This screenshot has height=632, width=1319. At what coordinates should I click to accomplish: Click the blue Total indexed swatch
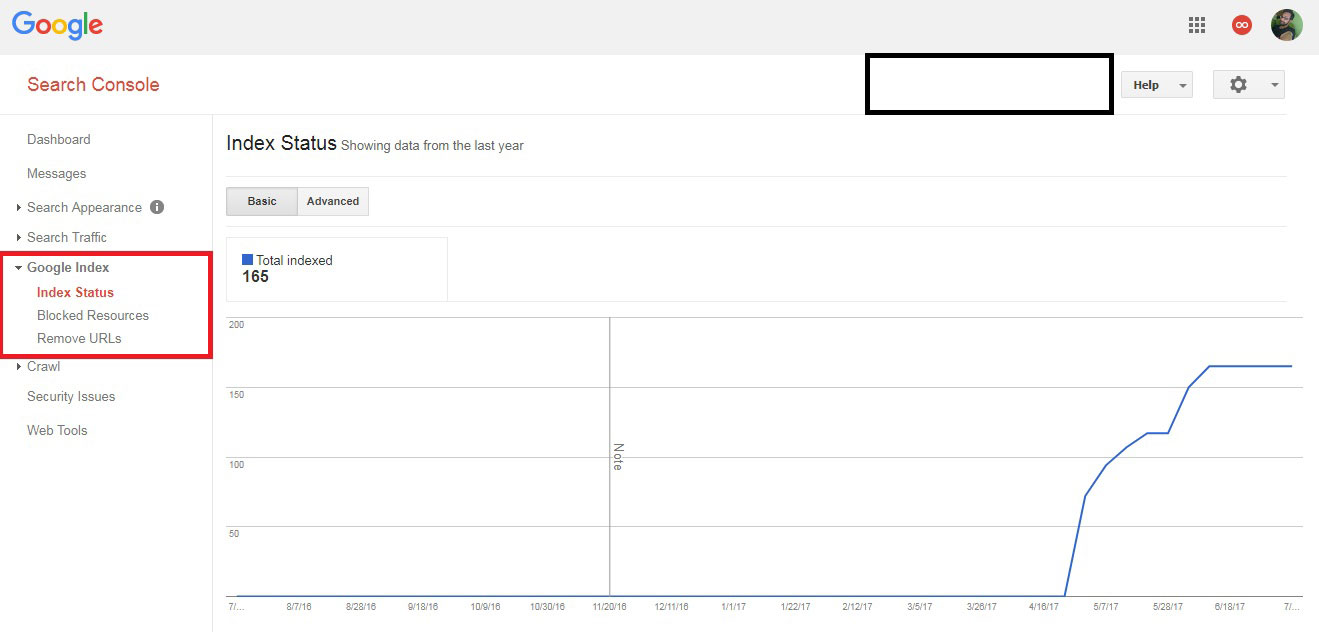pyautogui.click(x=248, y=260)
